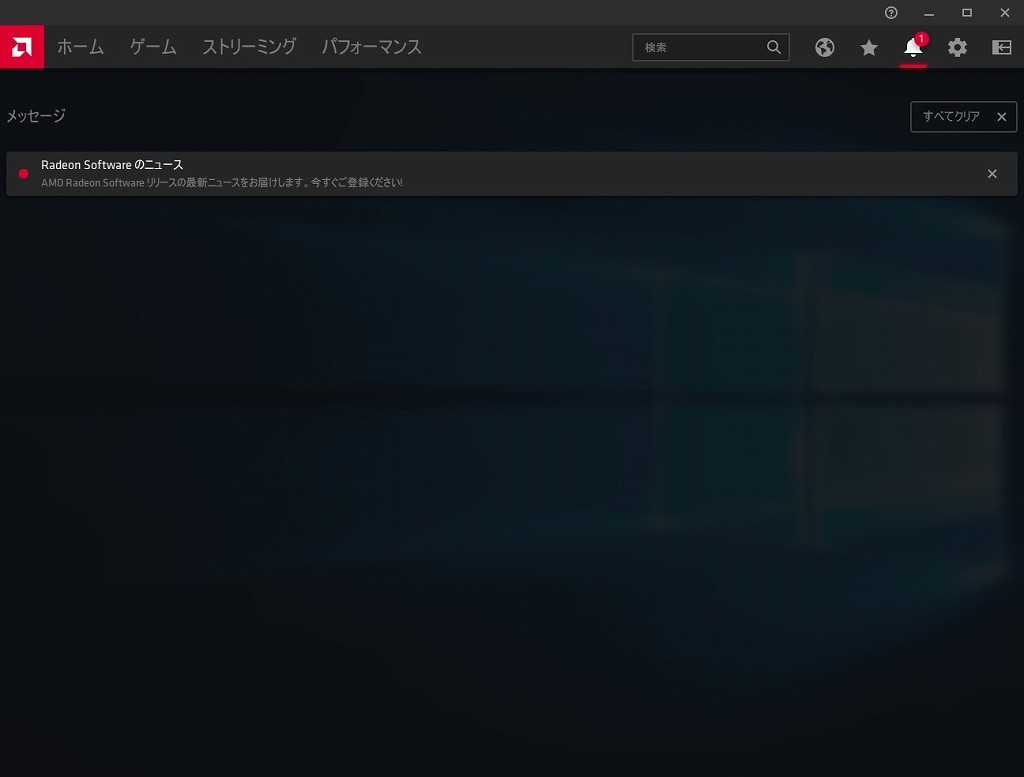The image size is (1024, 777).
Task: Dismiss the Radeon Software news notification
Action: (x=992, y=174)
